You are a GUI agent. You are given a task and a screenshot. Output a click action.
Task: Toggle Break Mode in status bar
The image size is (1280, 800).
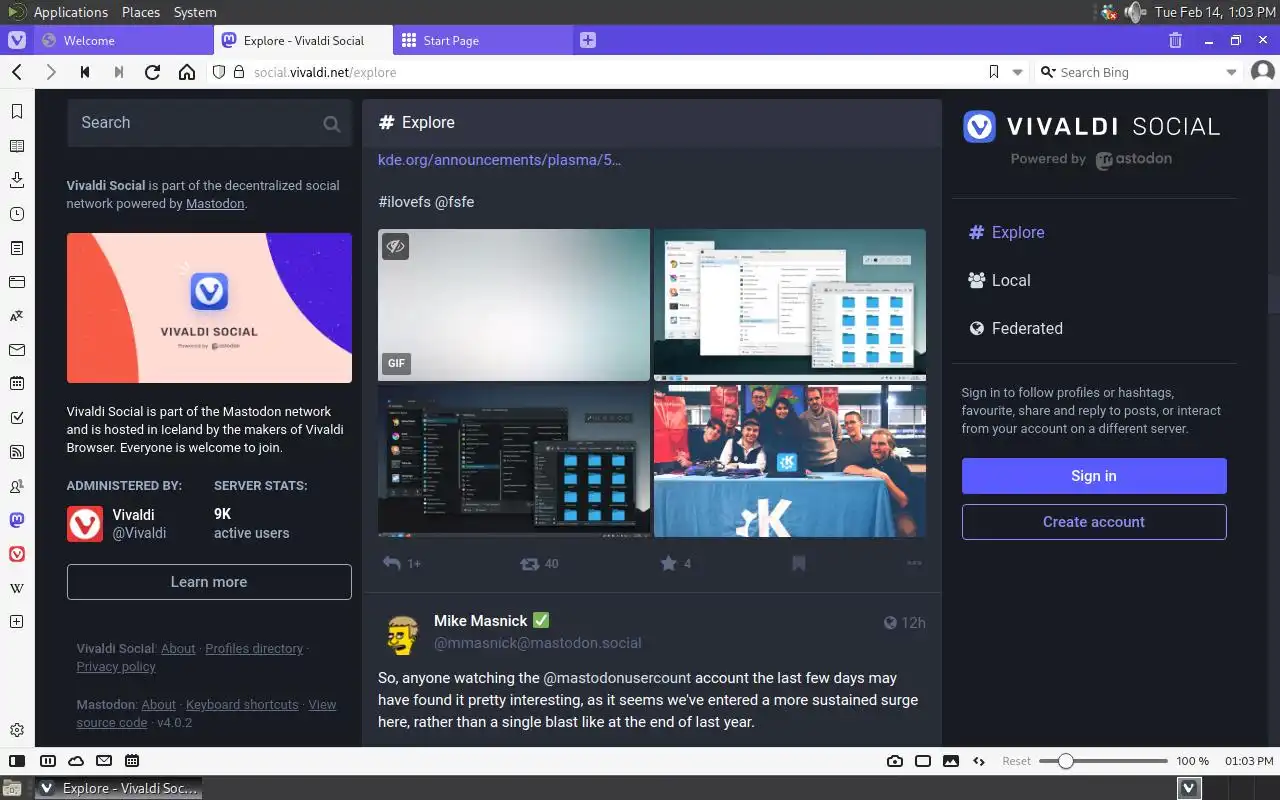pyautogui.click(x=48, y=761)
